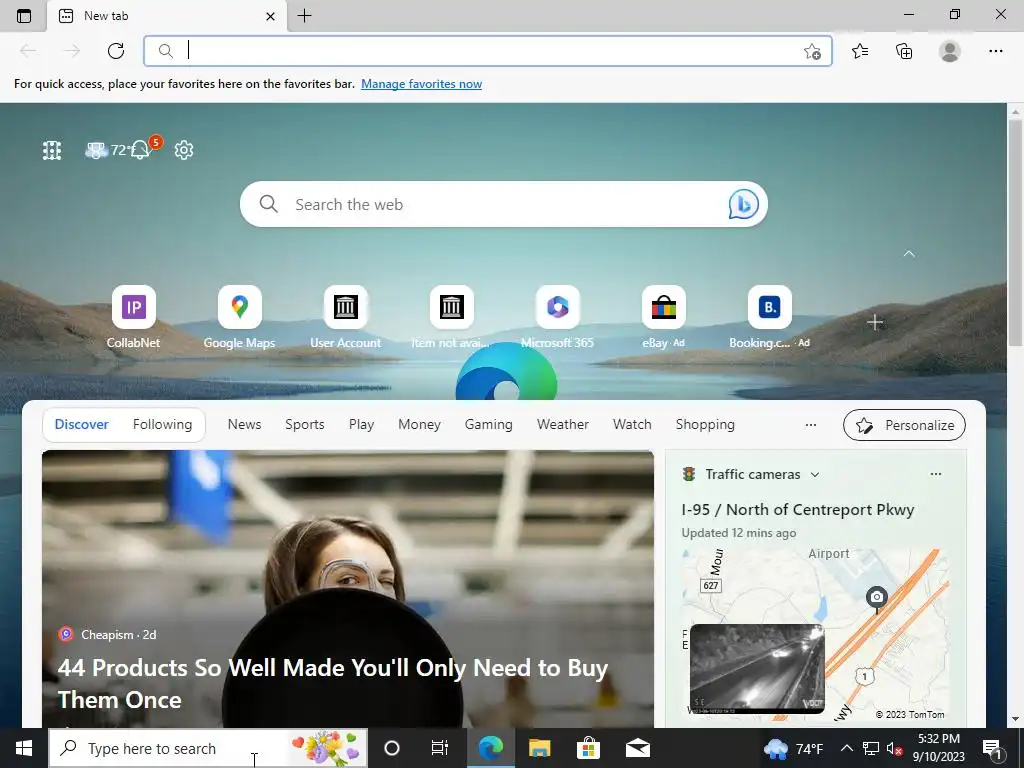The height and width of the screenshot is (768, 1024).
Task: Click the camera pin on the map
Action: tap(876, 599)
